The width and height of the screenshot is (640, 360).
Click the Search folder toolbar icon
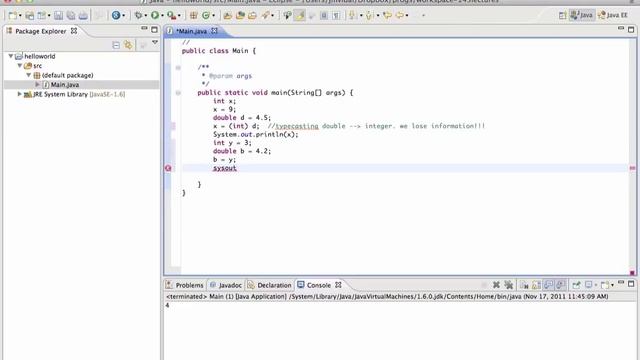coord(252,16)
